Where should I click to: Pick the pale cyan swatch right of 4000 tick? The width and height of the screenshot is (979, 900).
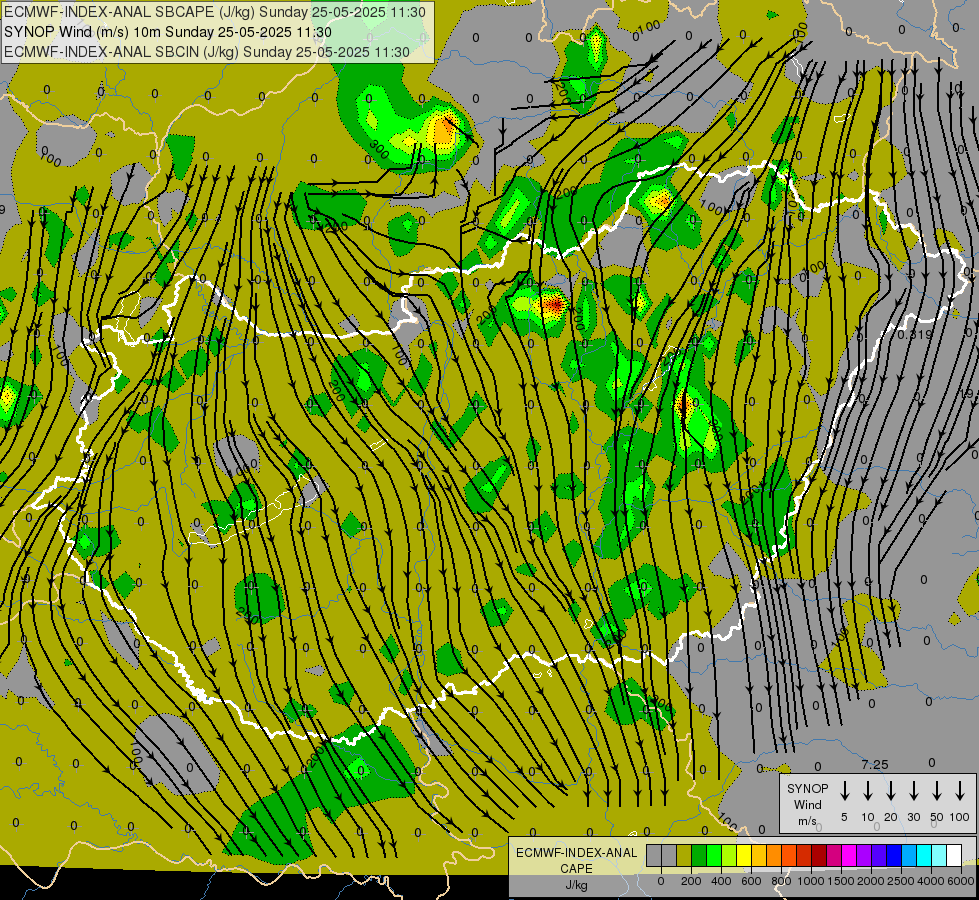pos(938,855)
